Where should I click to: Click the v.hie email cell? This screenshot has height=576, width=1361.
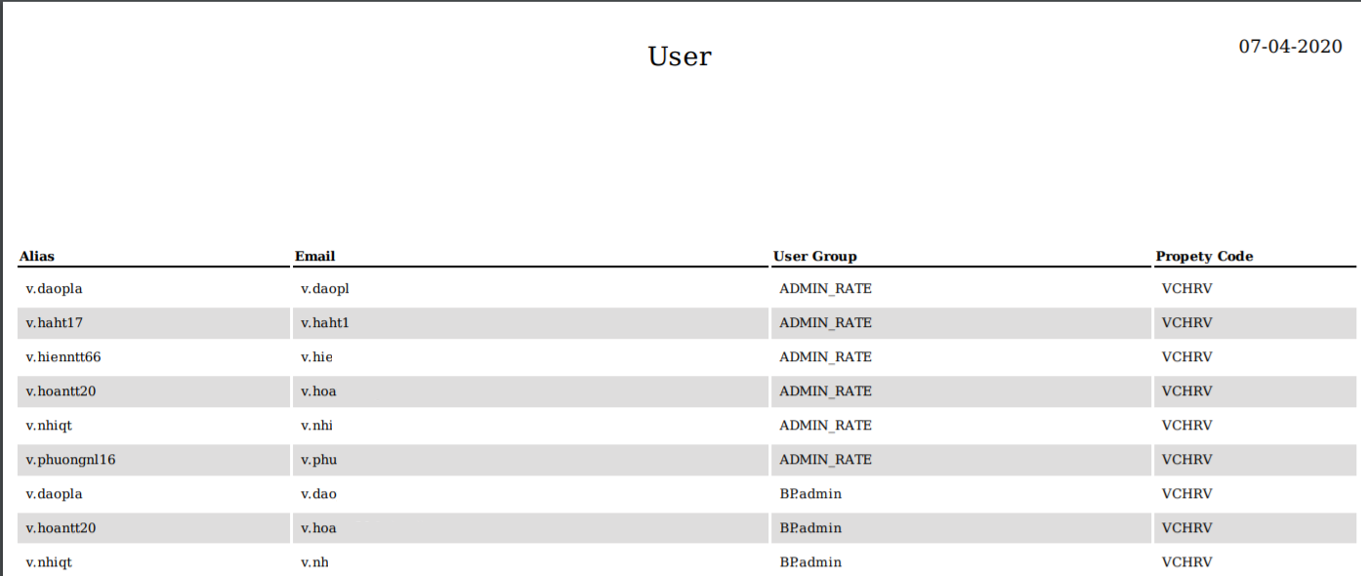(317, 357)
